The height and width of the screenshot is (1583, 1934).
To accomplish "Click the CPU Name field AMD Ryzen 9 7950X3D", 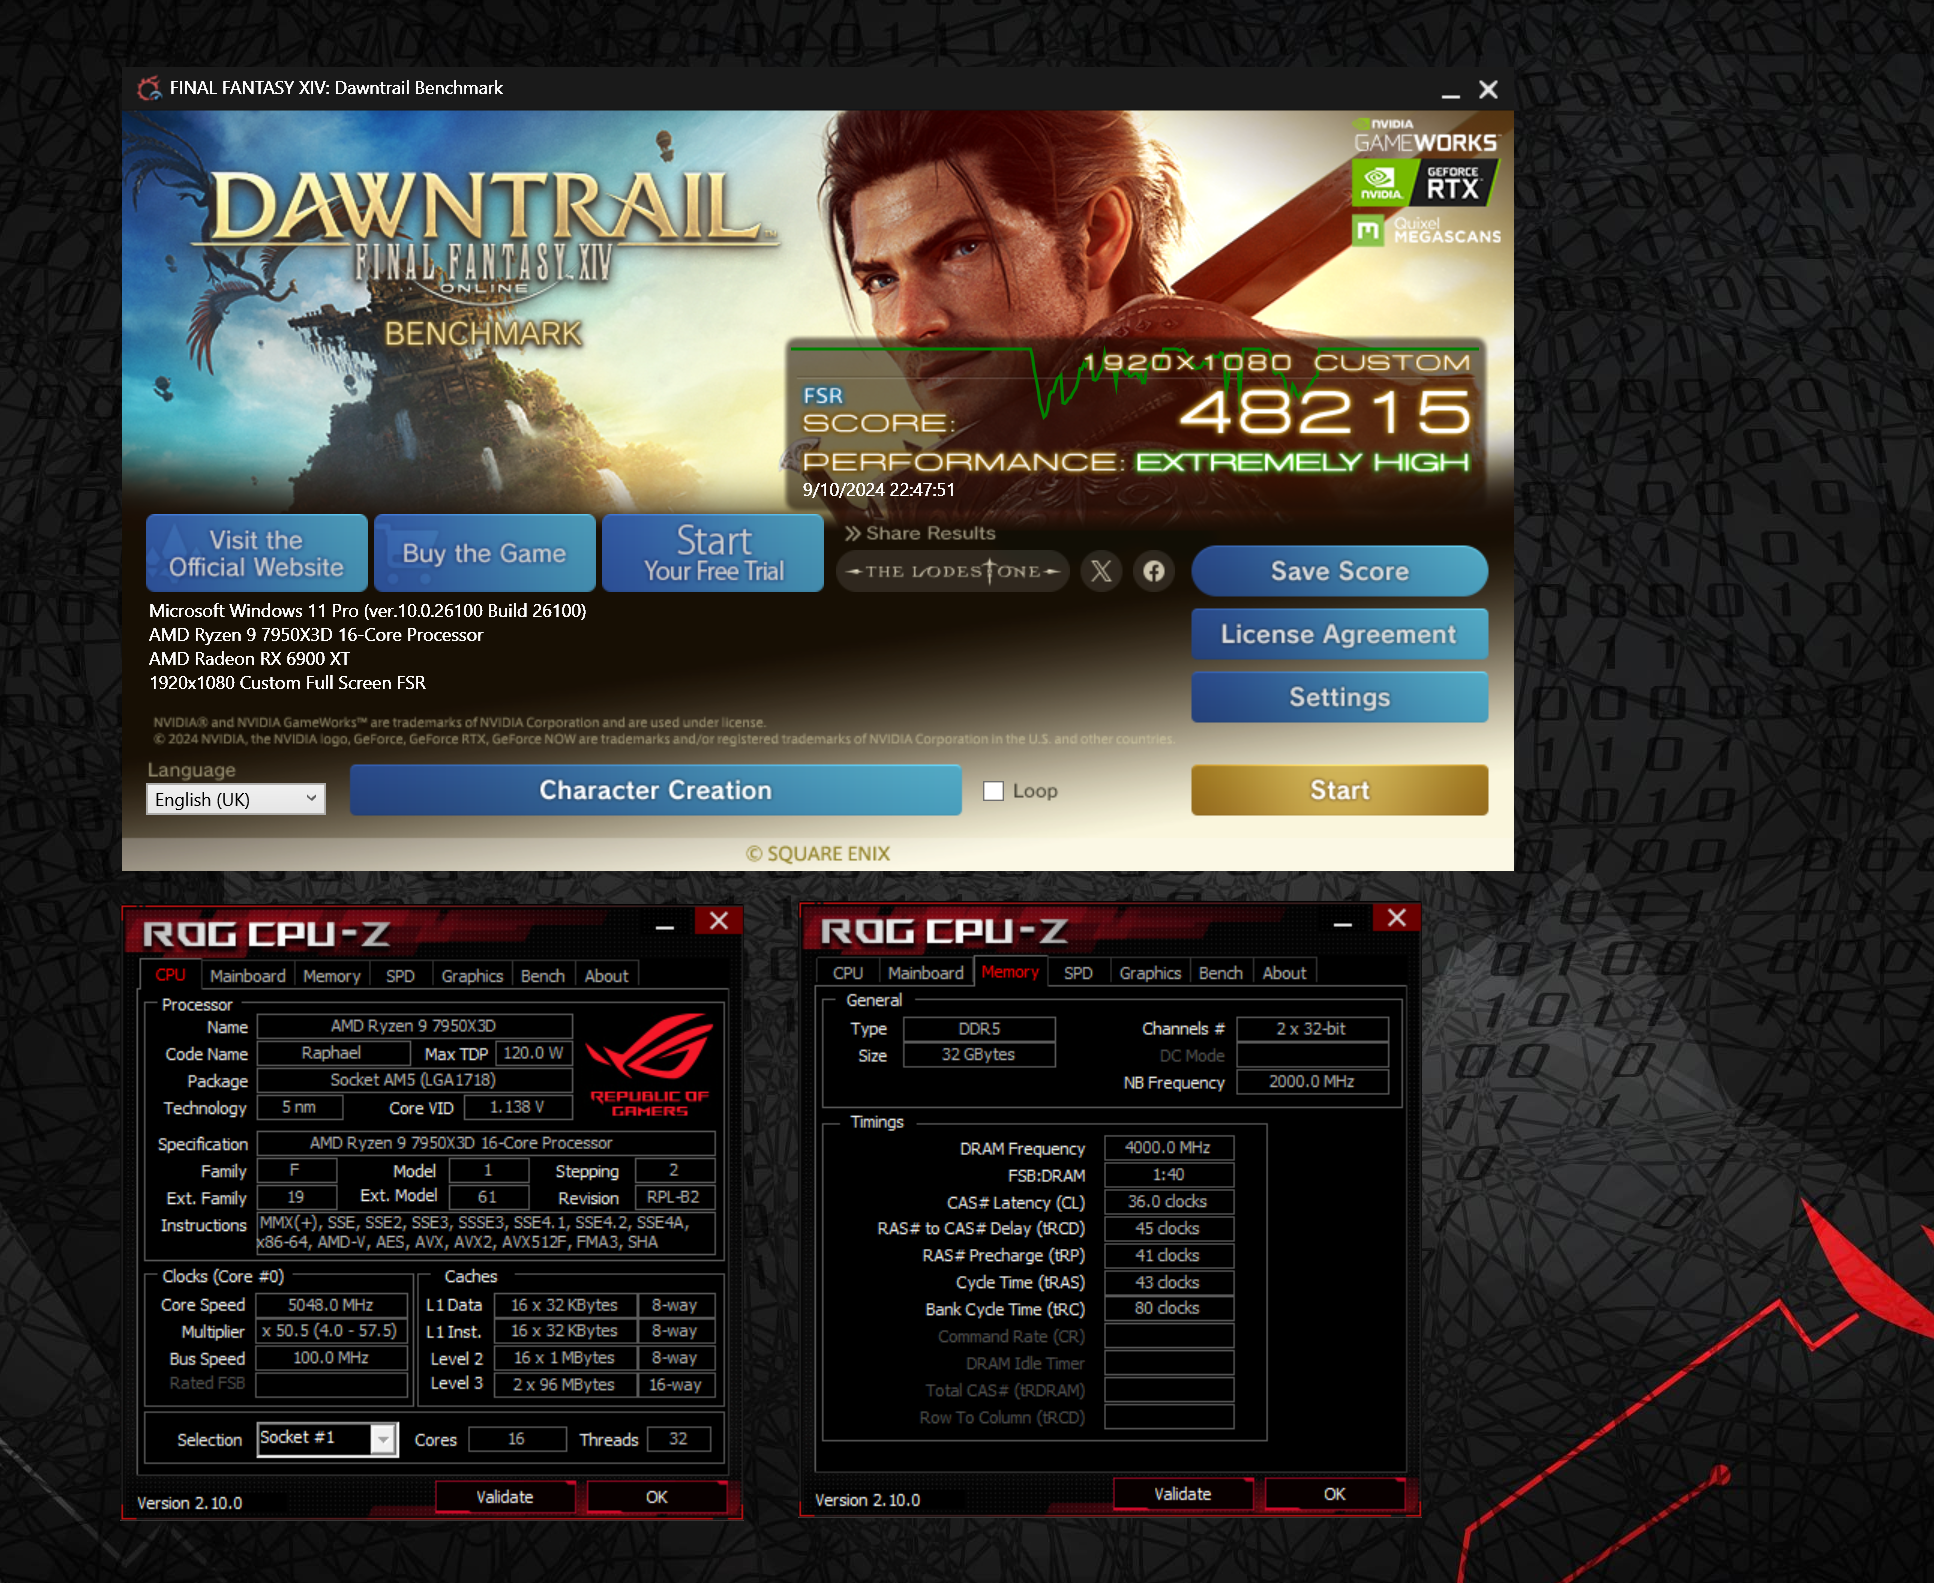I will [x=414, y=1026].
